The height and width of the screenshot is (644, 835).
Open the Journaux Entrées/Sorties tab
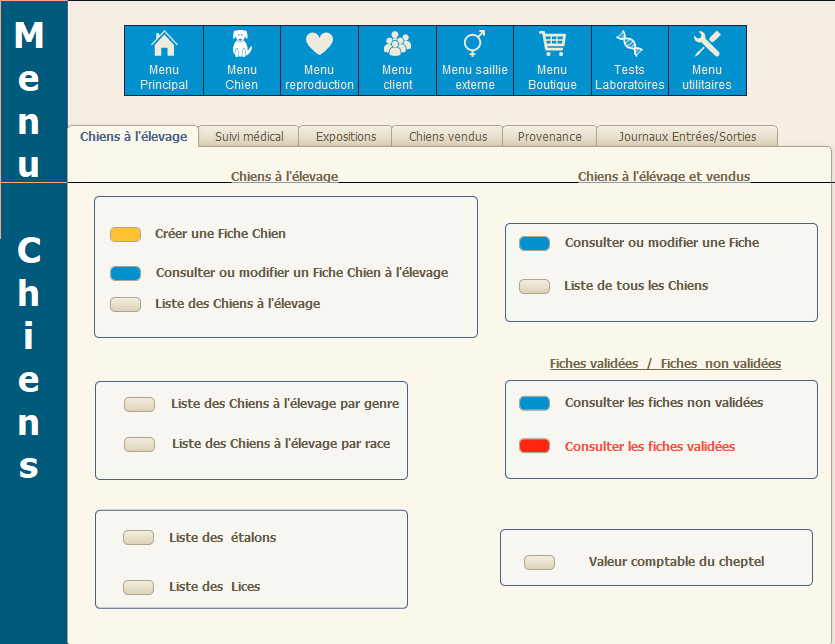687,137
